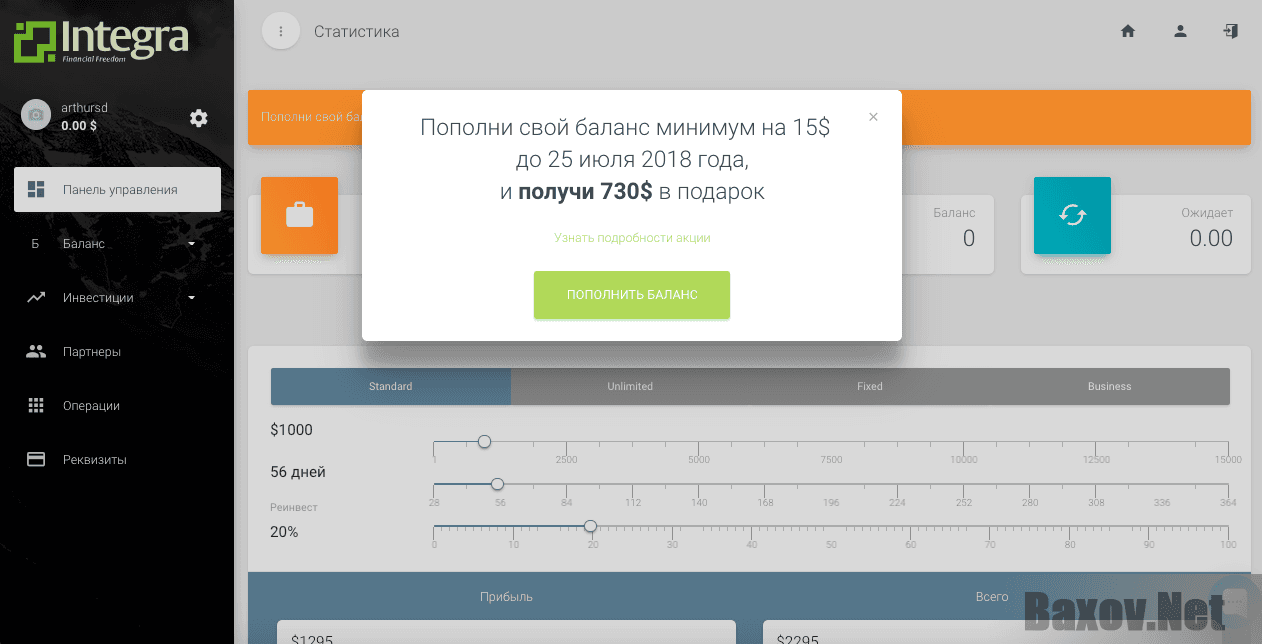Click the orange briefcase icon tile
This screenshot has width=1262, height=644.
click(299, 215)
